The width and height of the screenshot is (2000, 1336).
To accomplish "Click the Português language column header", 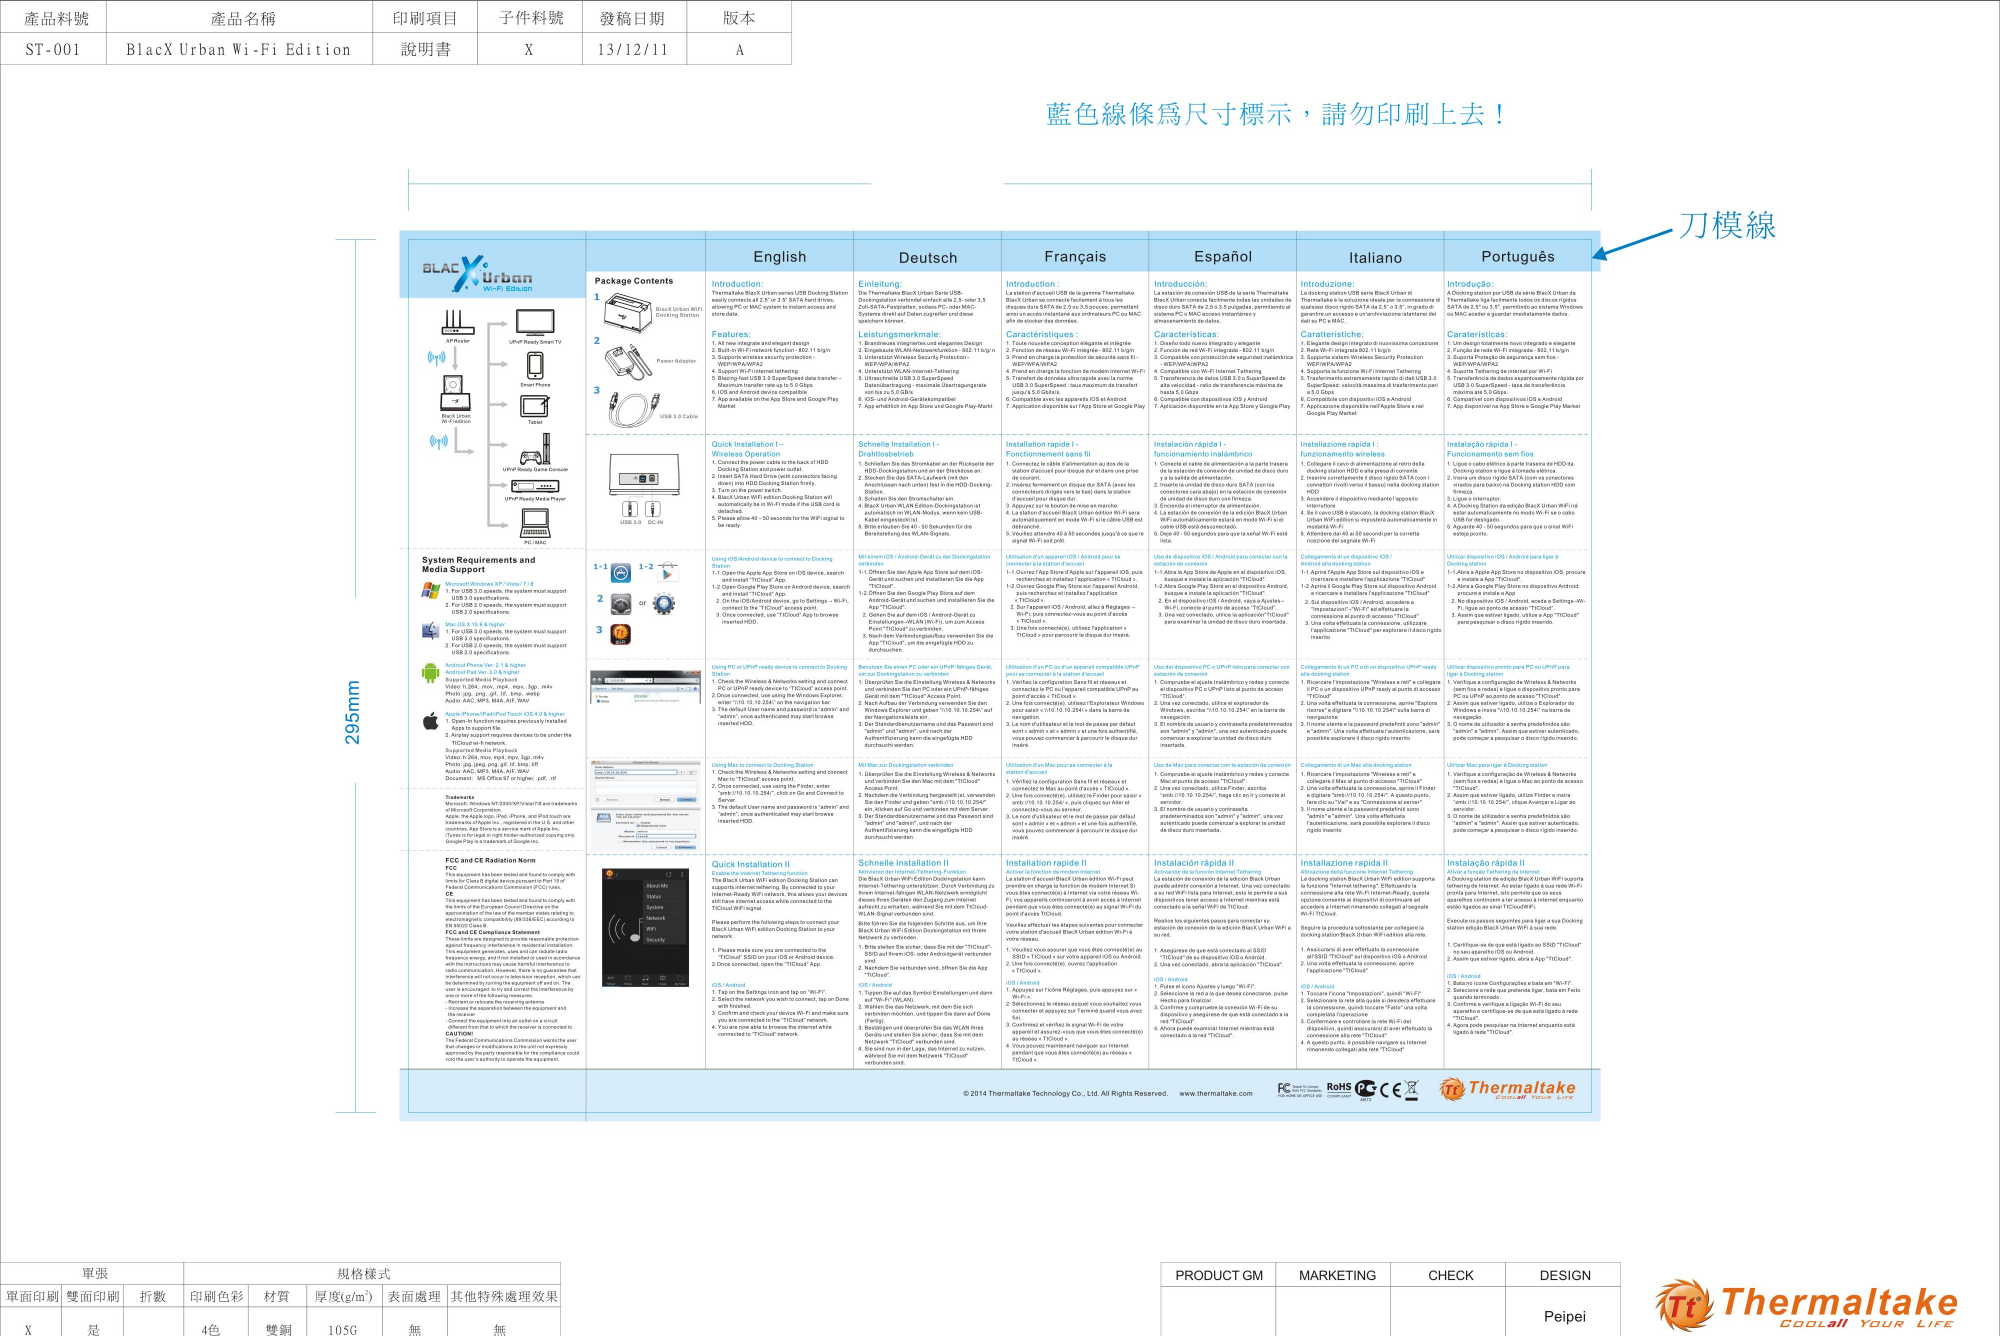I will [x=1517, y=257].
